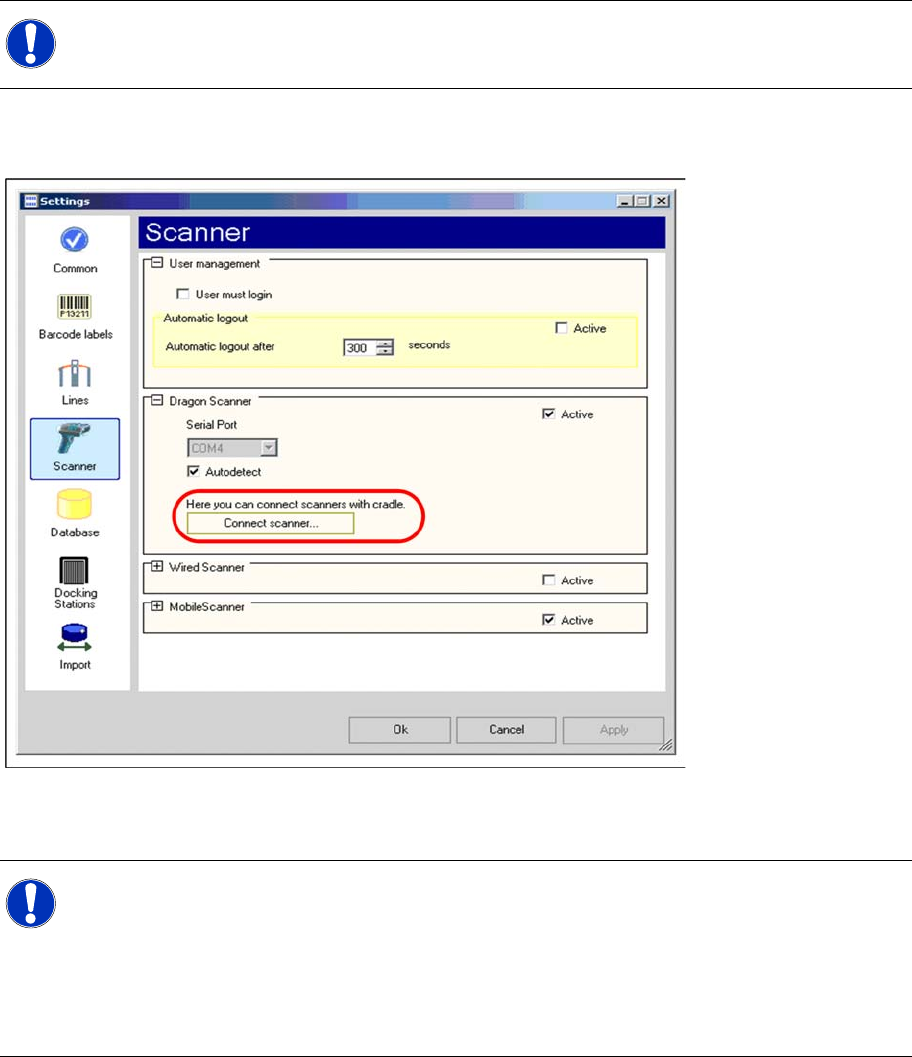Click the 'Serial Port' label
This screenshot has height=1057, width=912.
pos(212,425)
